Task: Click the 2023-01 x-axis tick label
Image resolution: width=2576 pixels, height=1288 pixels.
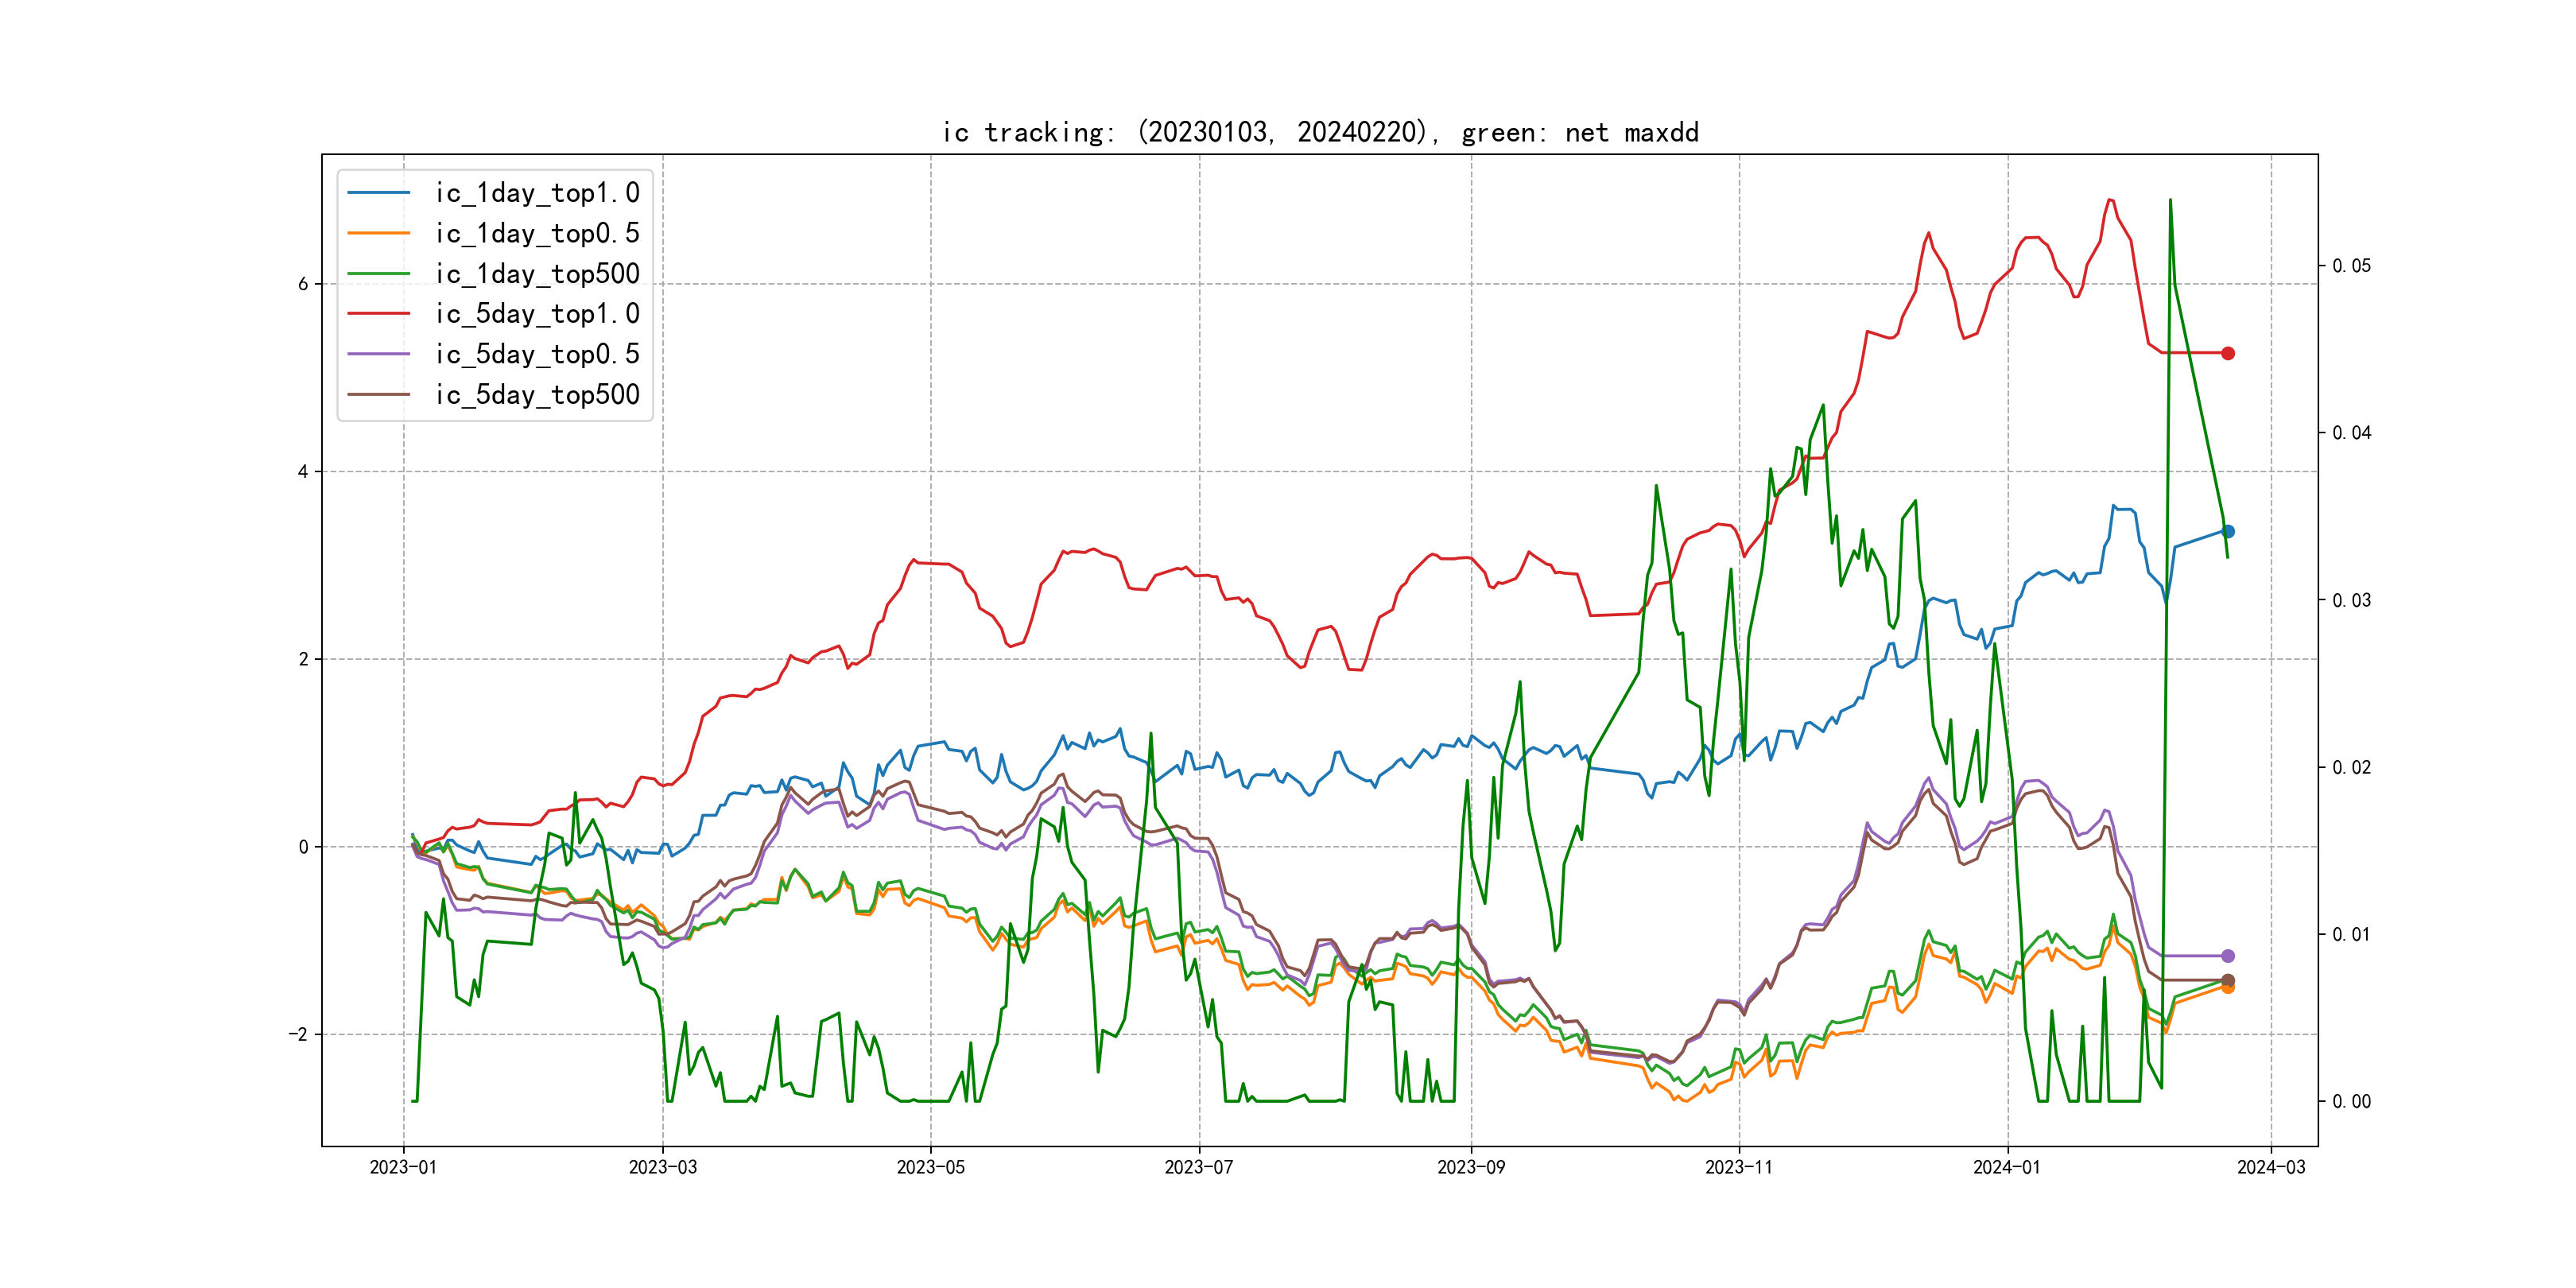Action: 403,1167
